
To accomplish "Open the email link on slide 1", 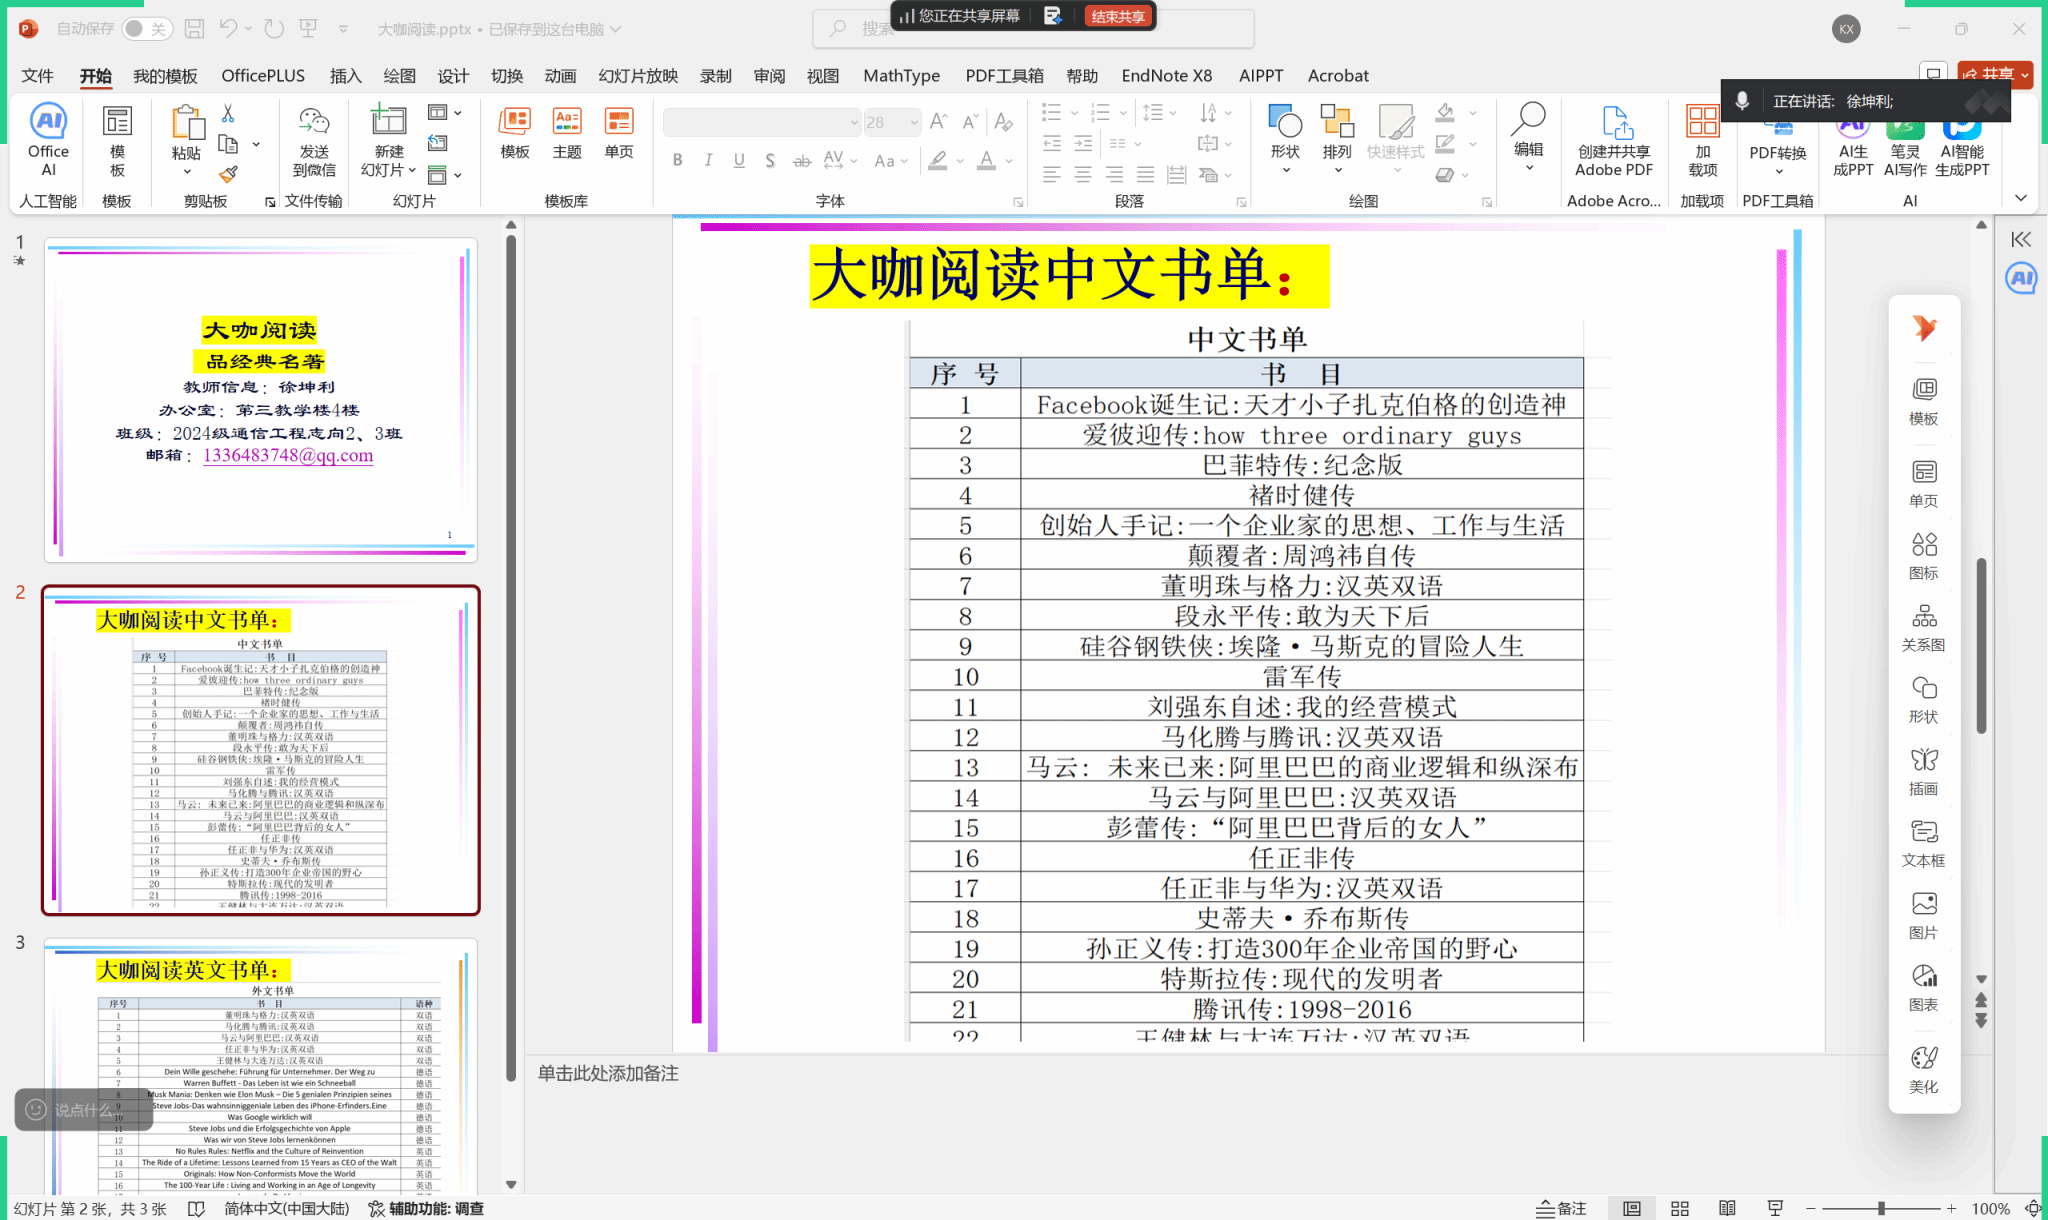I will pos(288,455).
